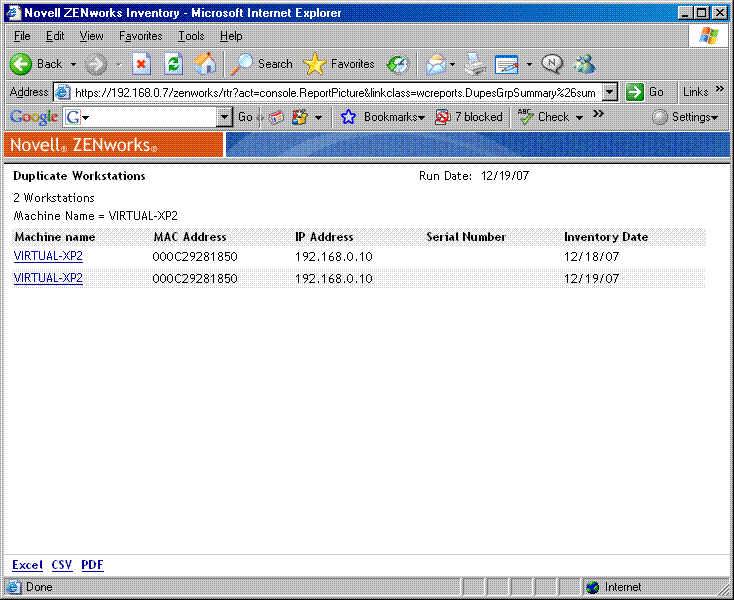Stop loading with the red X icon
Screen dimensions: 734x600
tap(141, 64)
